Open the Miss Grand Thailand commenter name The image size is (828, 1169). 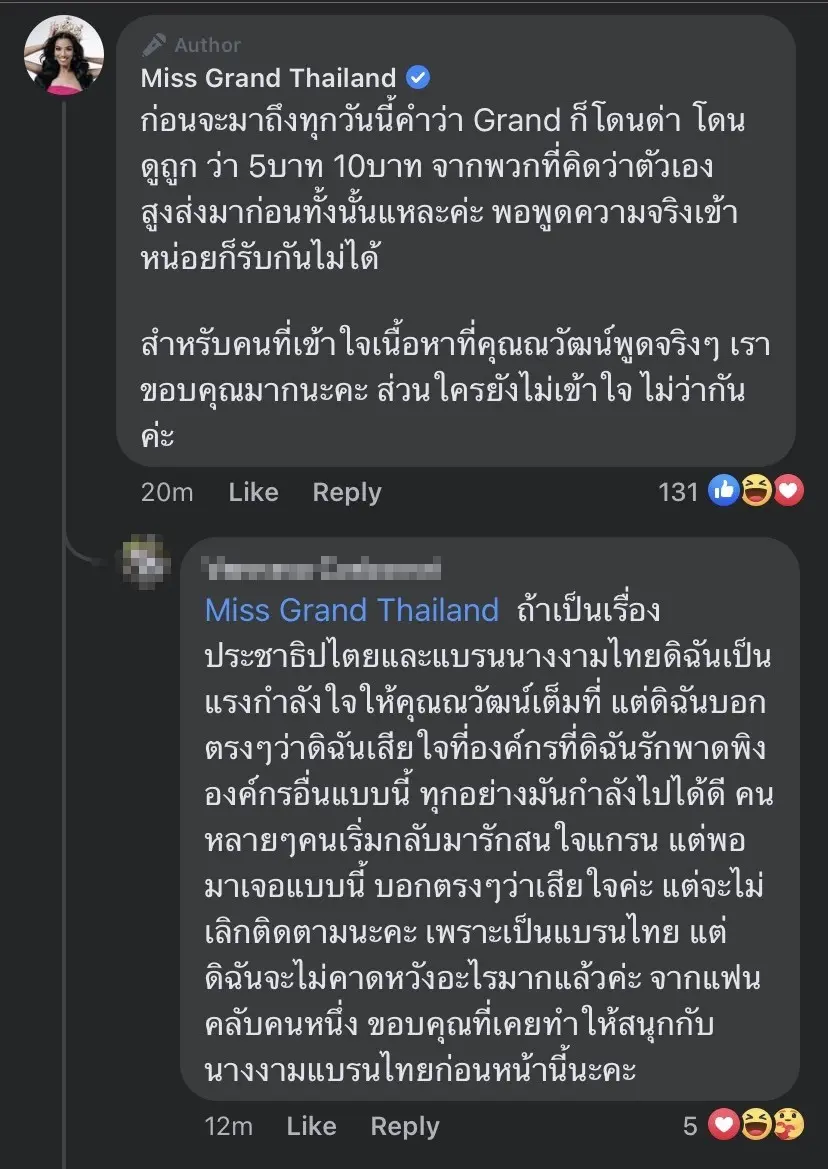tap(268, 78)
